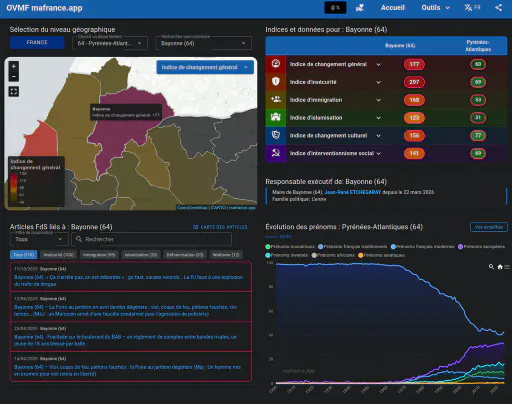The height and width of the screenshot is (404, 512).
Task: Open the black X social button in header
Action: 335,8
